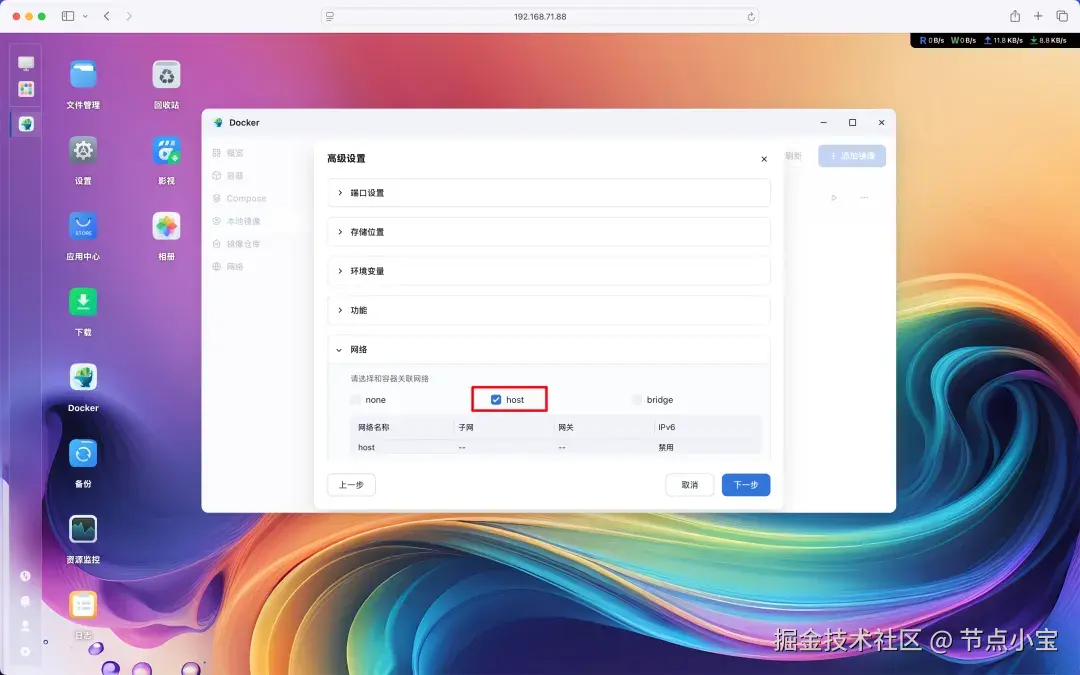This screenshot has width=1080, height=675.
Task: Open the 概览 section in Docker sidebar
Action: [240, 152]
